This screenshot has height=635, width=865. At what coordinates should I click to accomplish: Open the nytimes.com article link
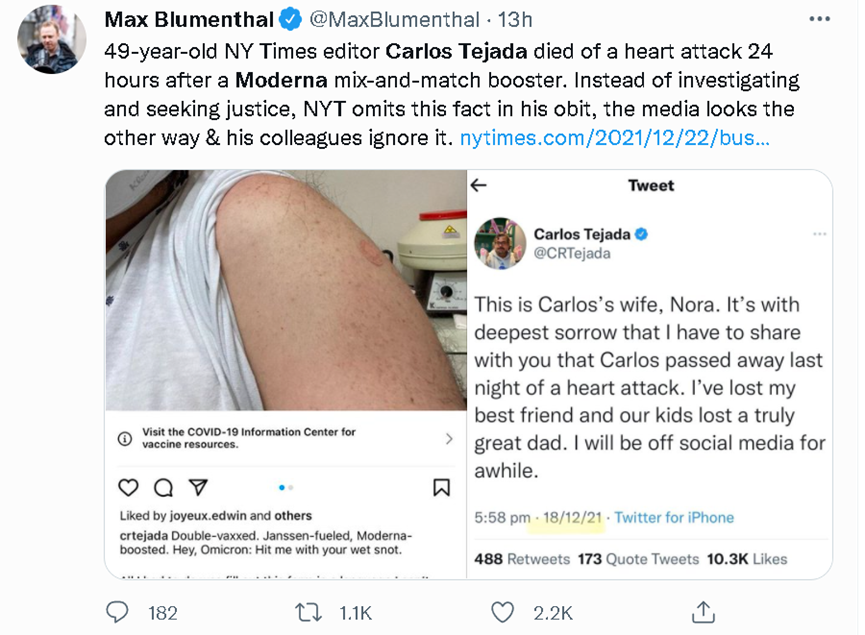click(614, 138)
